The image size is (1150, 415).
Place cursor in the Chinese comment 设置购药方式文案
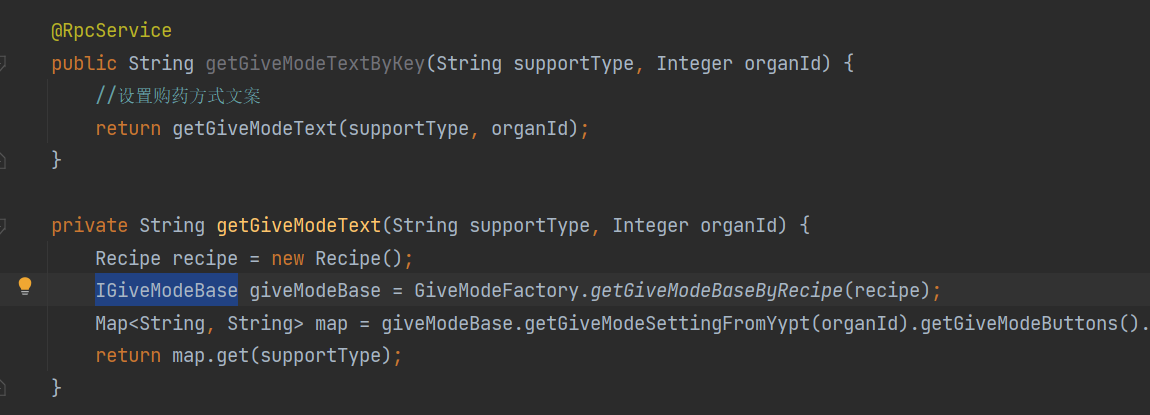(x=190, y=96)
